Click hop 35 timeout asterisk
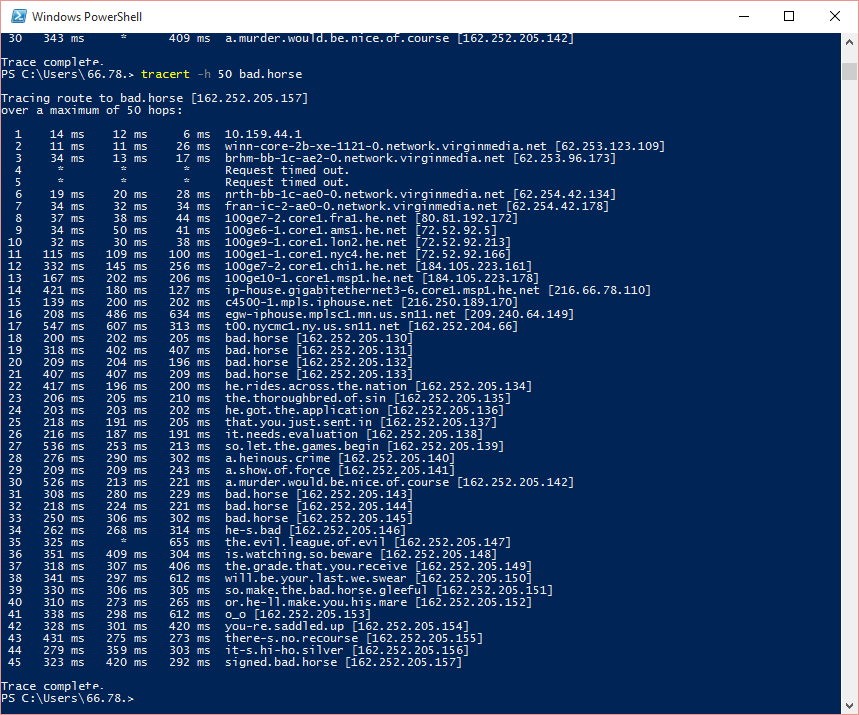Image resolution: width=859 pixels, height=715 pixels. (124, 543)
